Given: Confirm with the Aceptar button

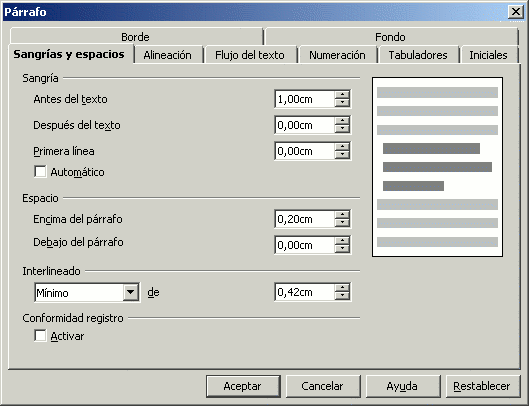Looking at the screenshot, I should (243, 386).
